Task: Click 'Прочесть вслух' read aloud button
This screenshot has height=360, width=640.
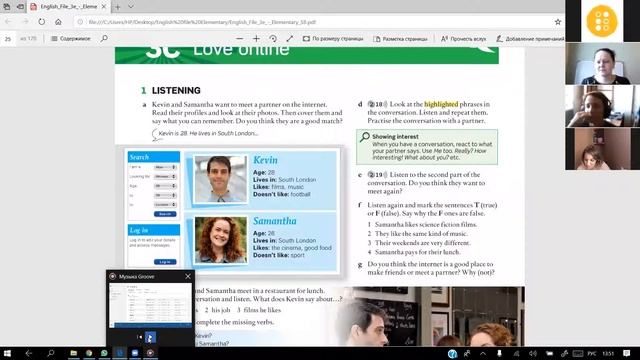Action: tap(464, 39)
